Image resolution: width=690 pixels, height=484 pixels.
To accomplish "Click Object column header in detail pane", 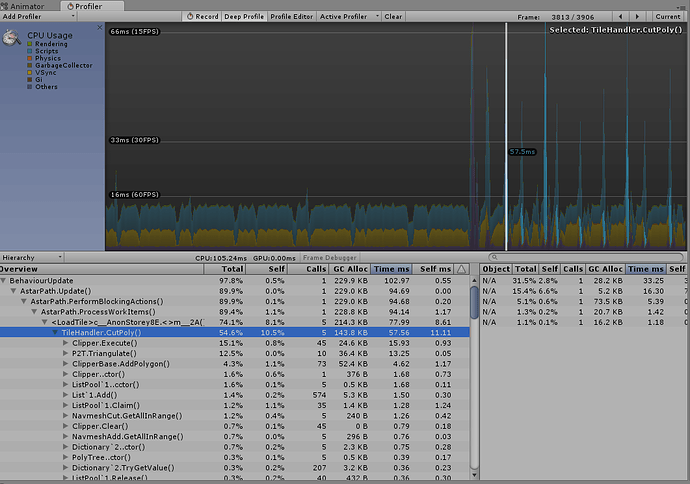I will [x=496, y=269].
